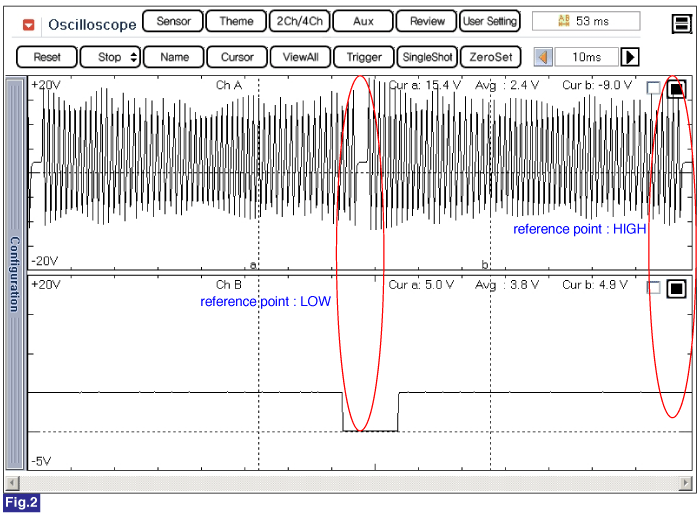
Task: Activate SingleShot capture
Action: 427,57
